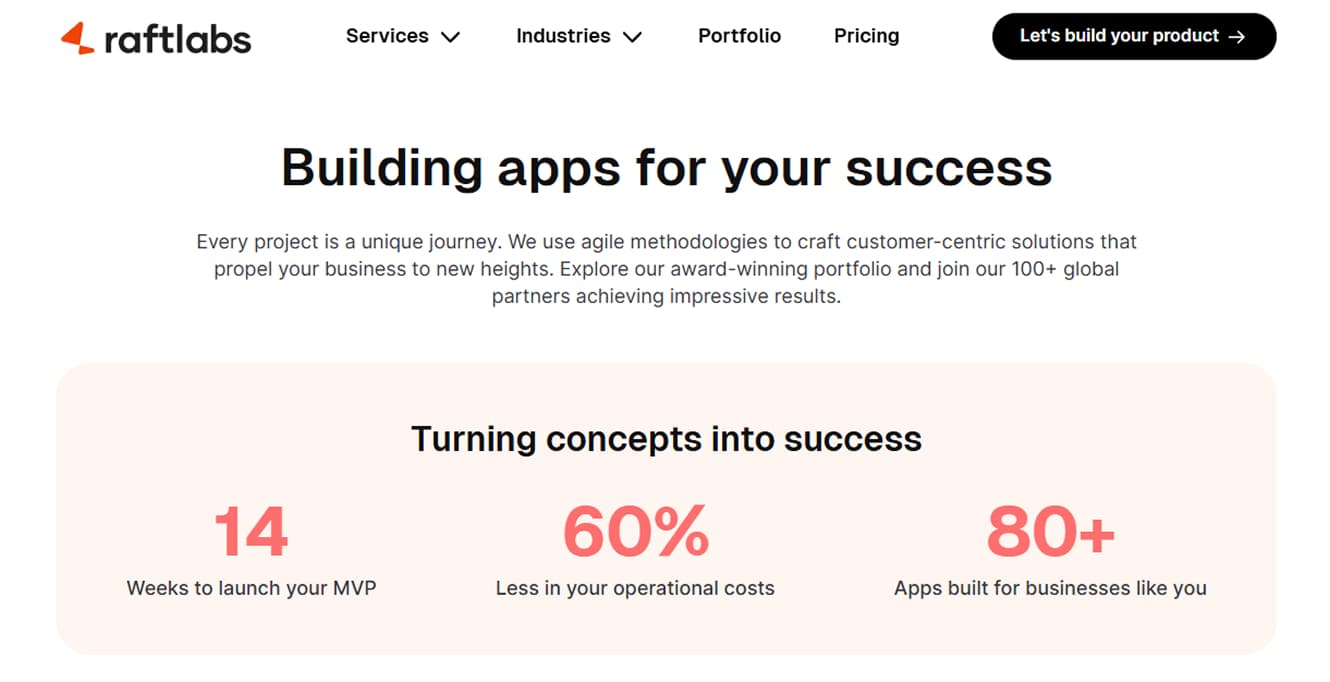The width and height of the screenshot is (1330, 682).
Task: Open the Industries navigation menu
Action: pos(563,36)
